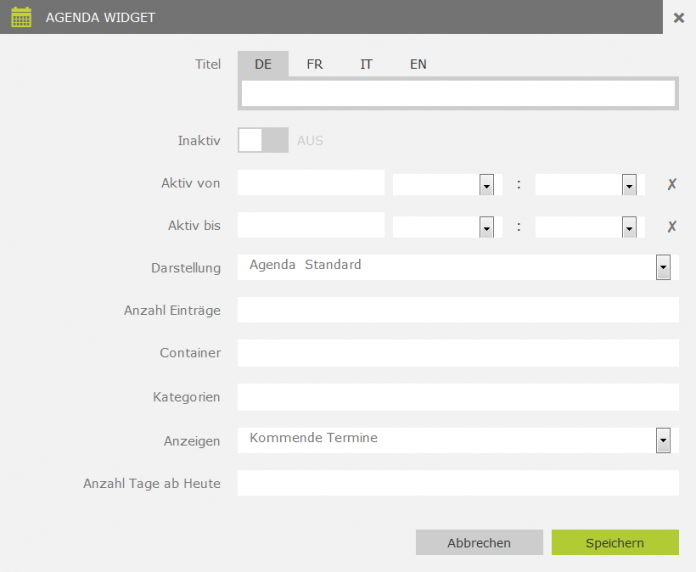Screen dimensions: 696x572
Task: Focus the Aktiv bis date field
Action: pos(311,225)
